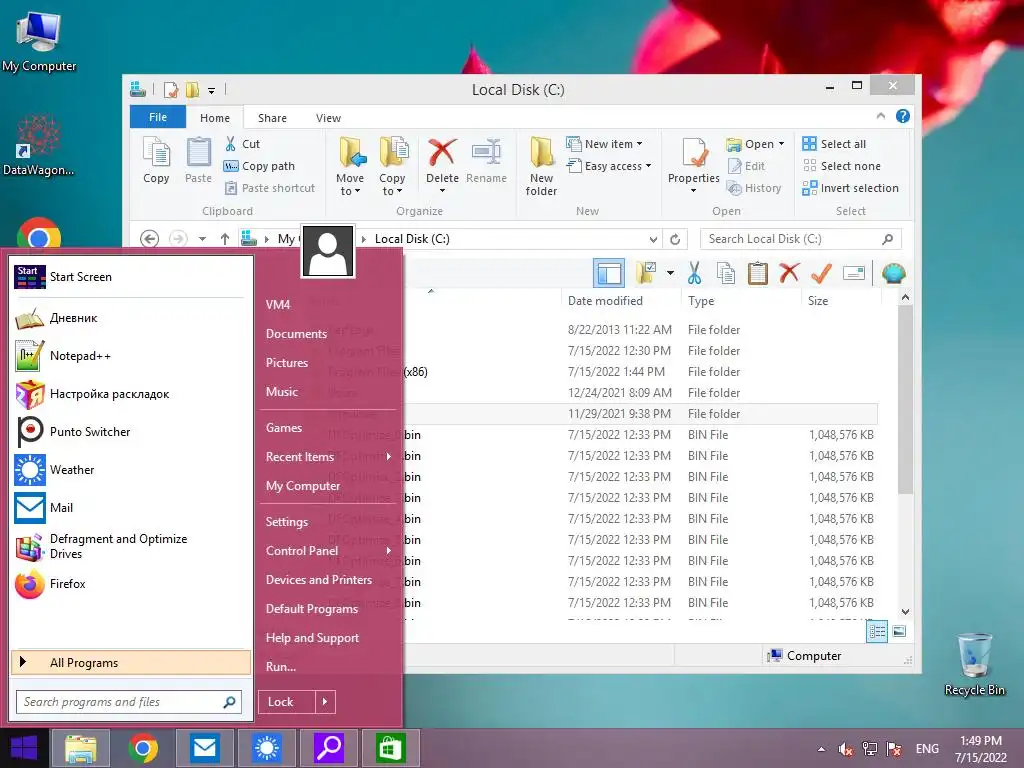Image resolution: width=1024 pixels, height=768 pixels.
Task: Click the Refresh button beside address bar
Action: pyautogui.click(x=675, y=239)
